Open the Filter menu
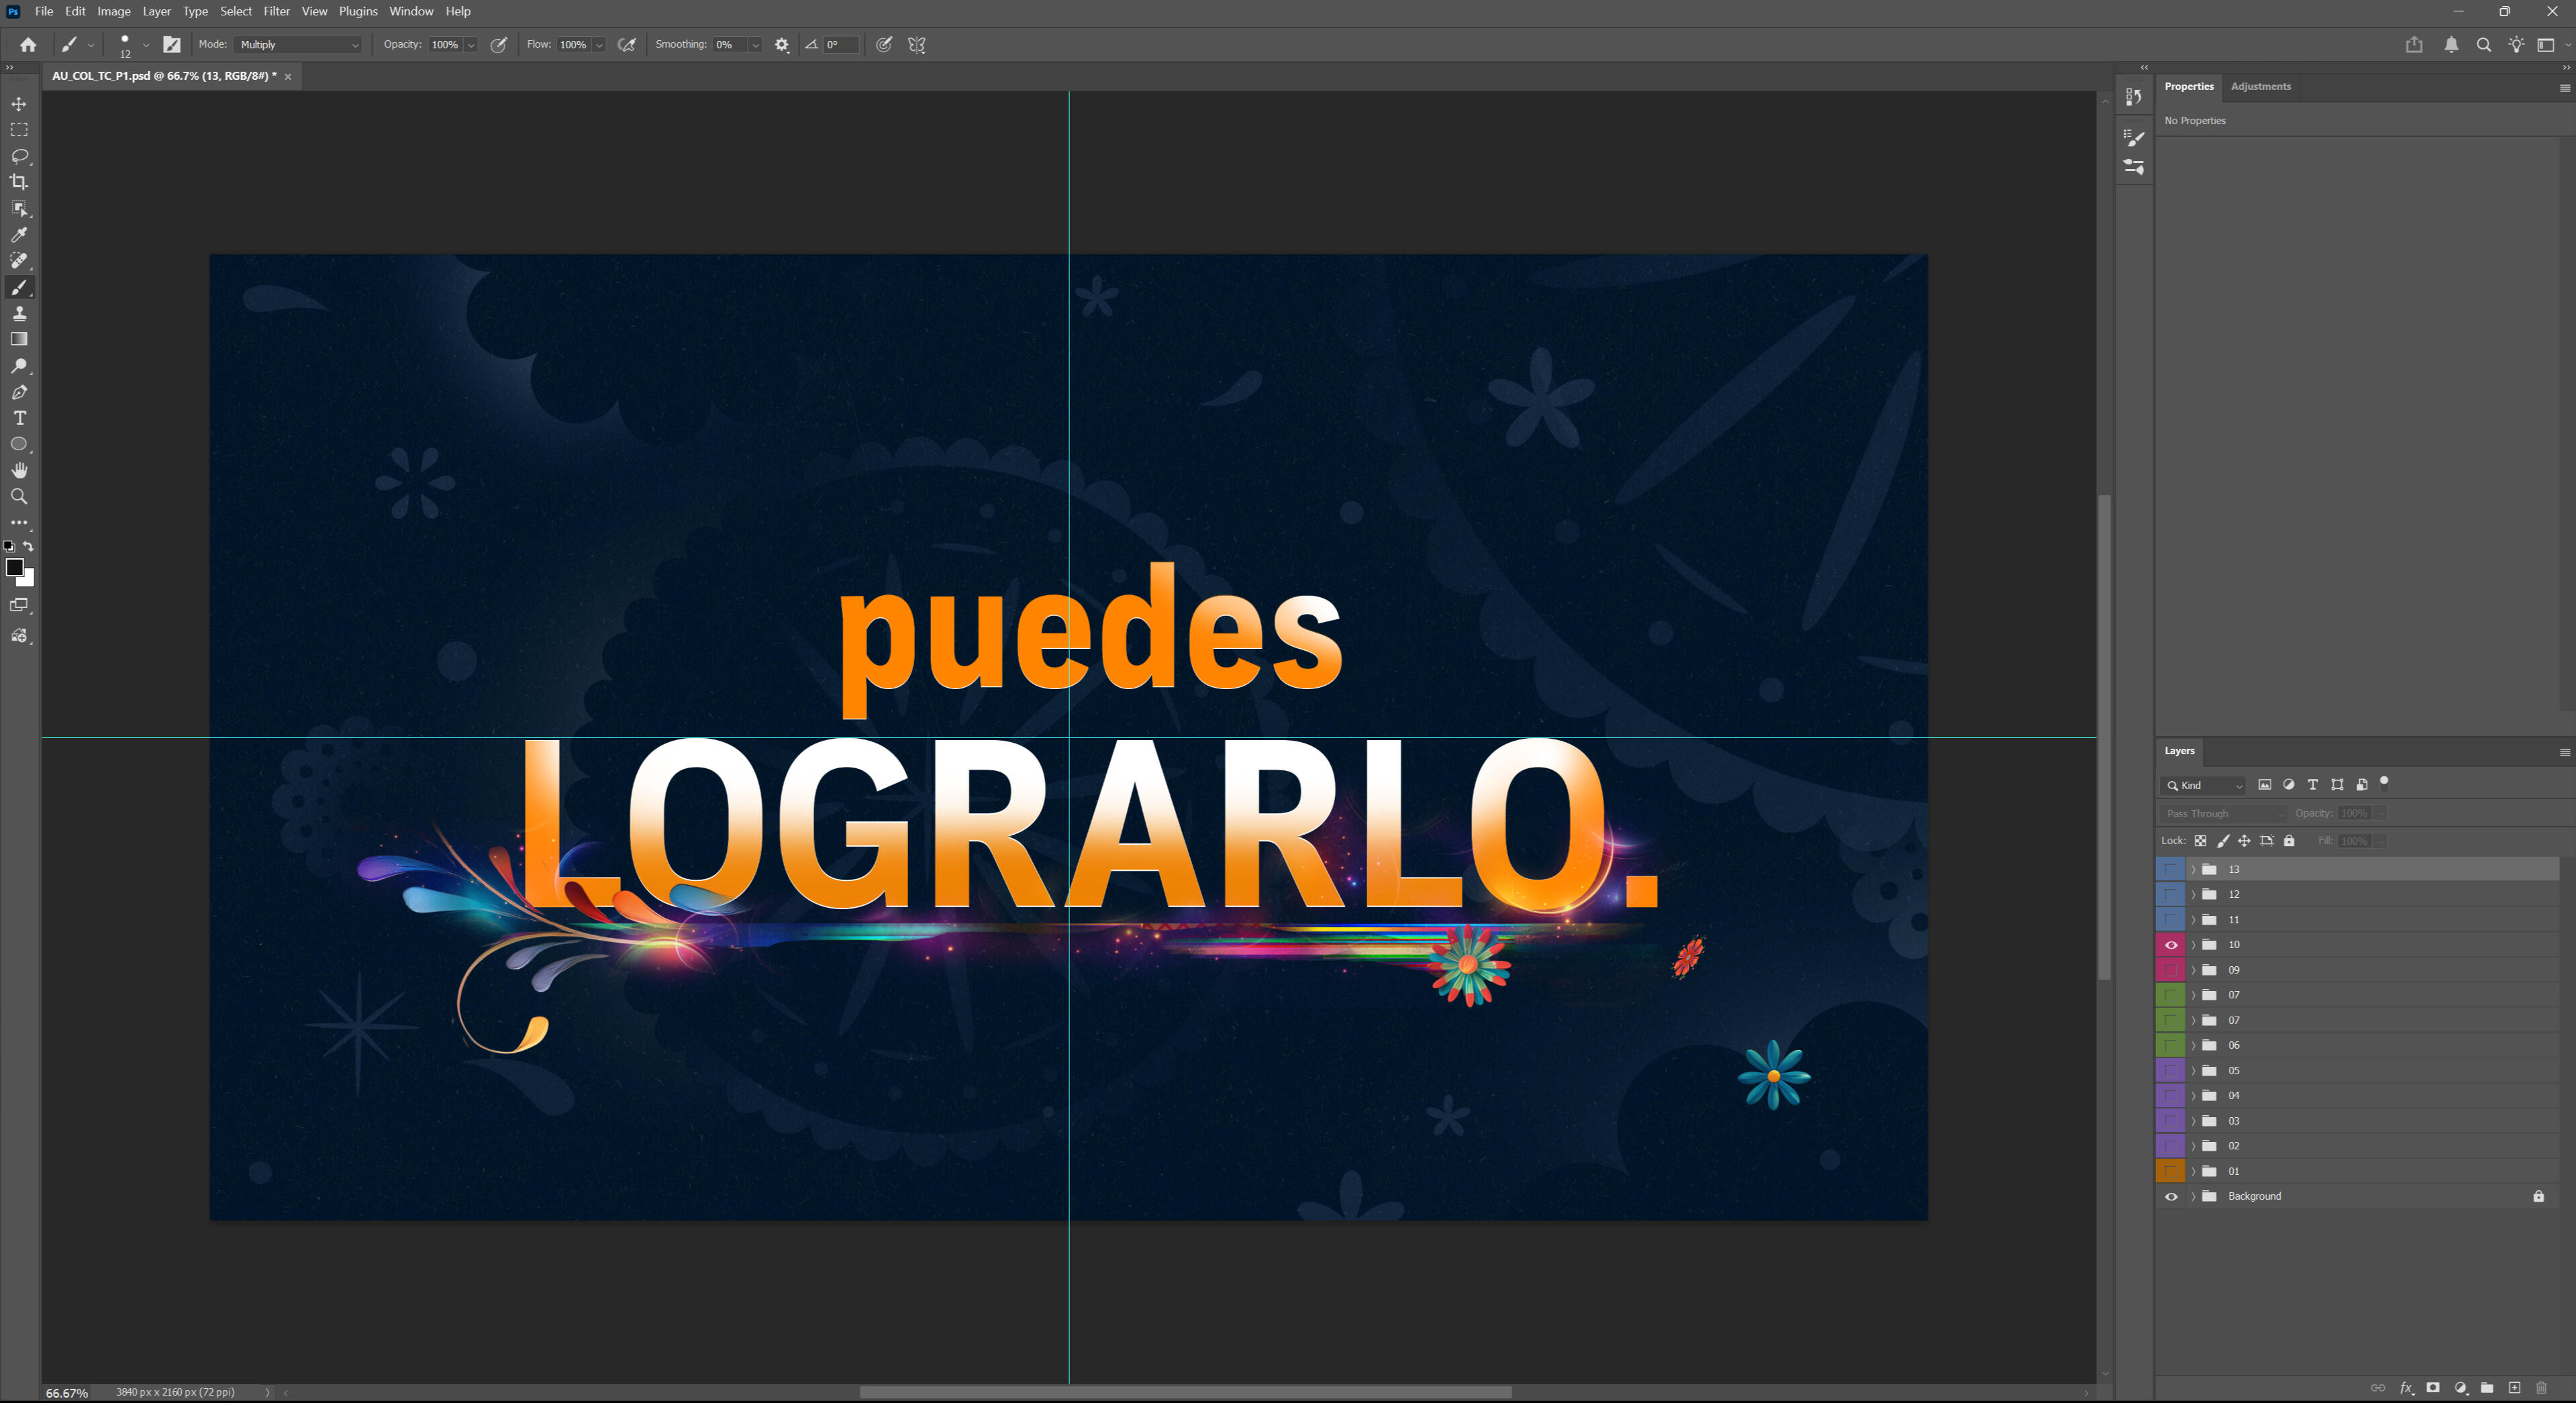2576x1403 pixels. pos(276,11)
